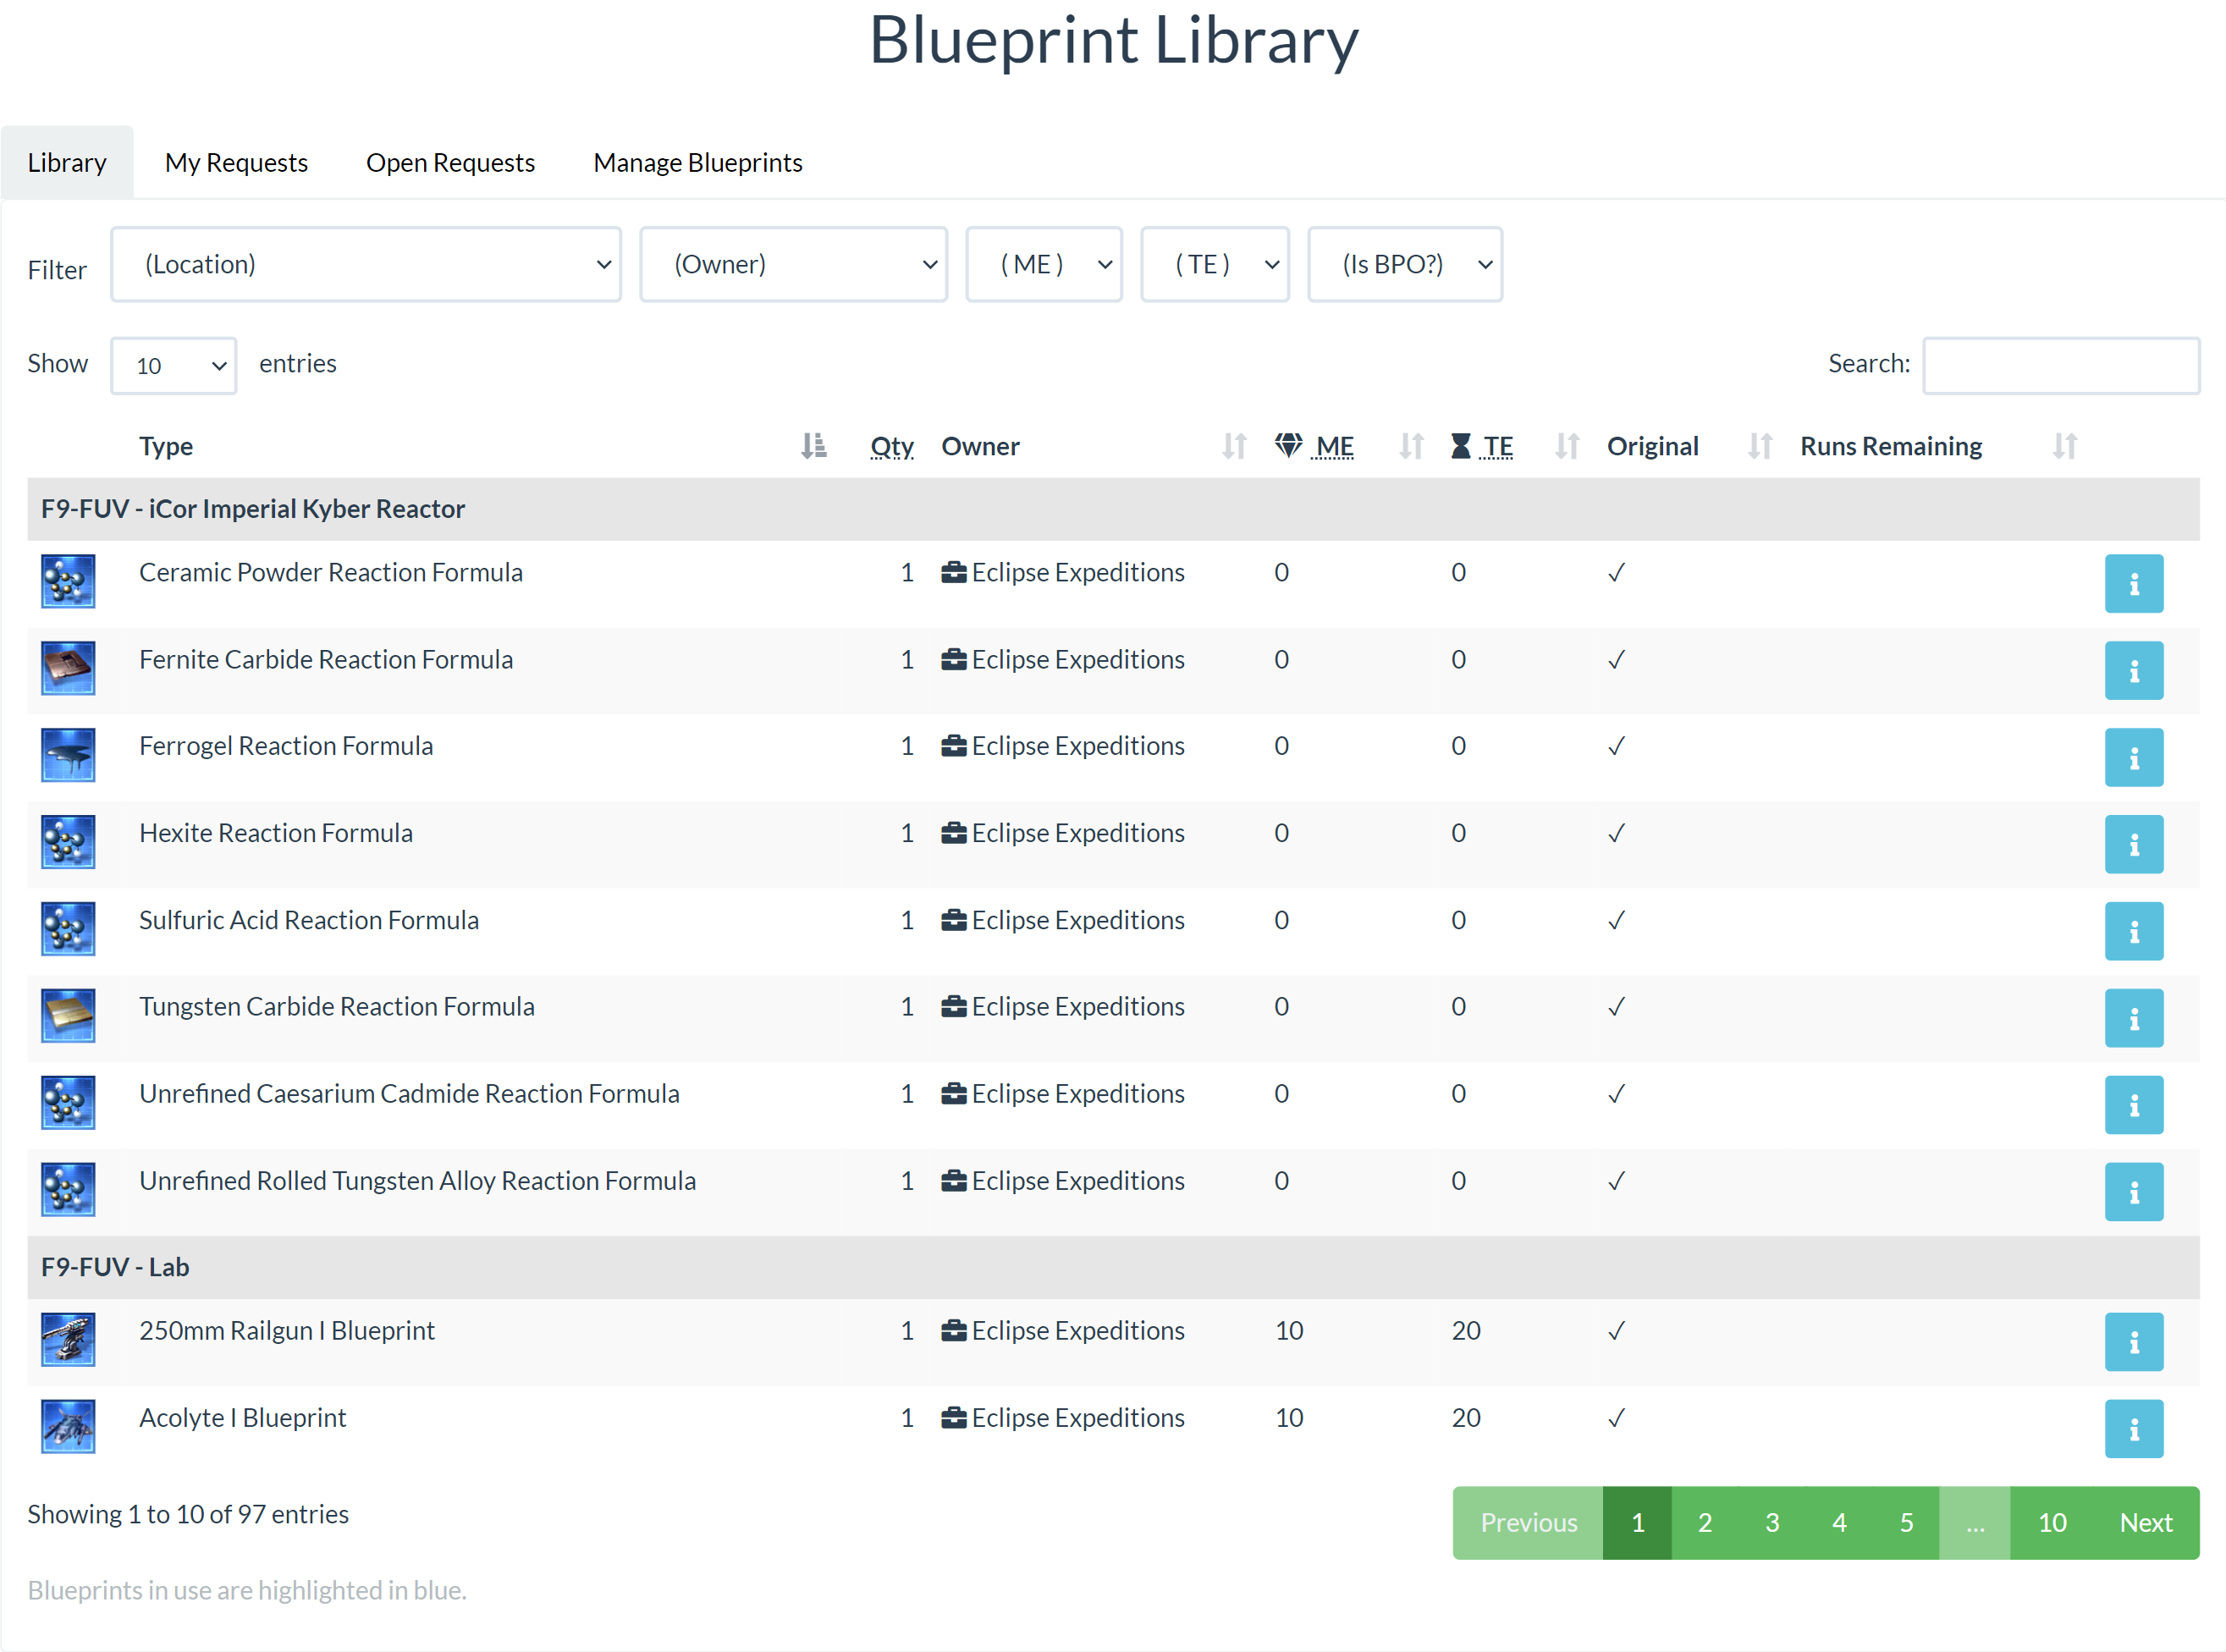Open the Is BPO? filter dropdown
This screenshot has width=2226, height=1652.
pos(1404,265)
